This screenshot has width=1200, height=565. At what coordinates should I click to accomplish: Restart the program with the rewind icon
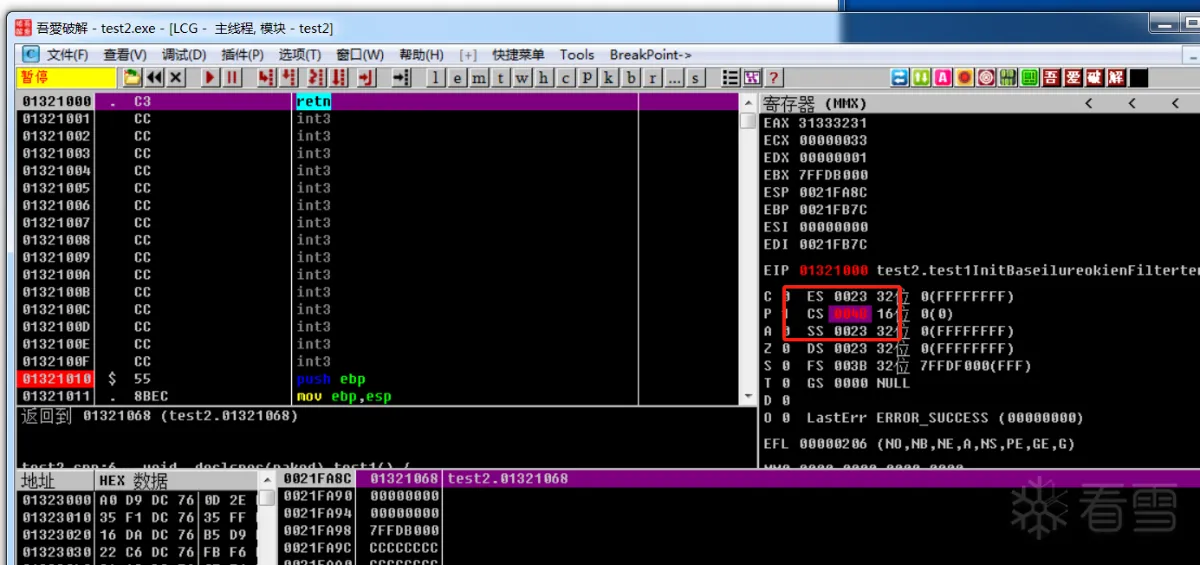(154, 77)
